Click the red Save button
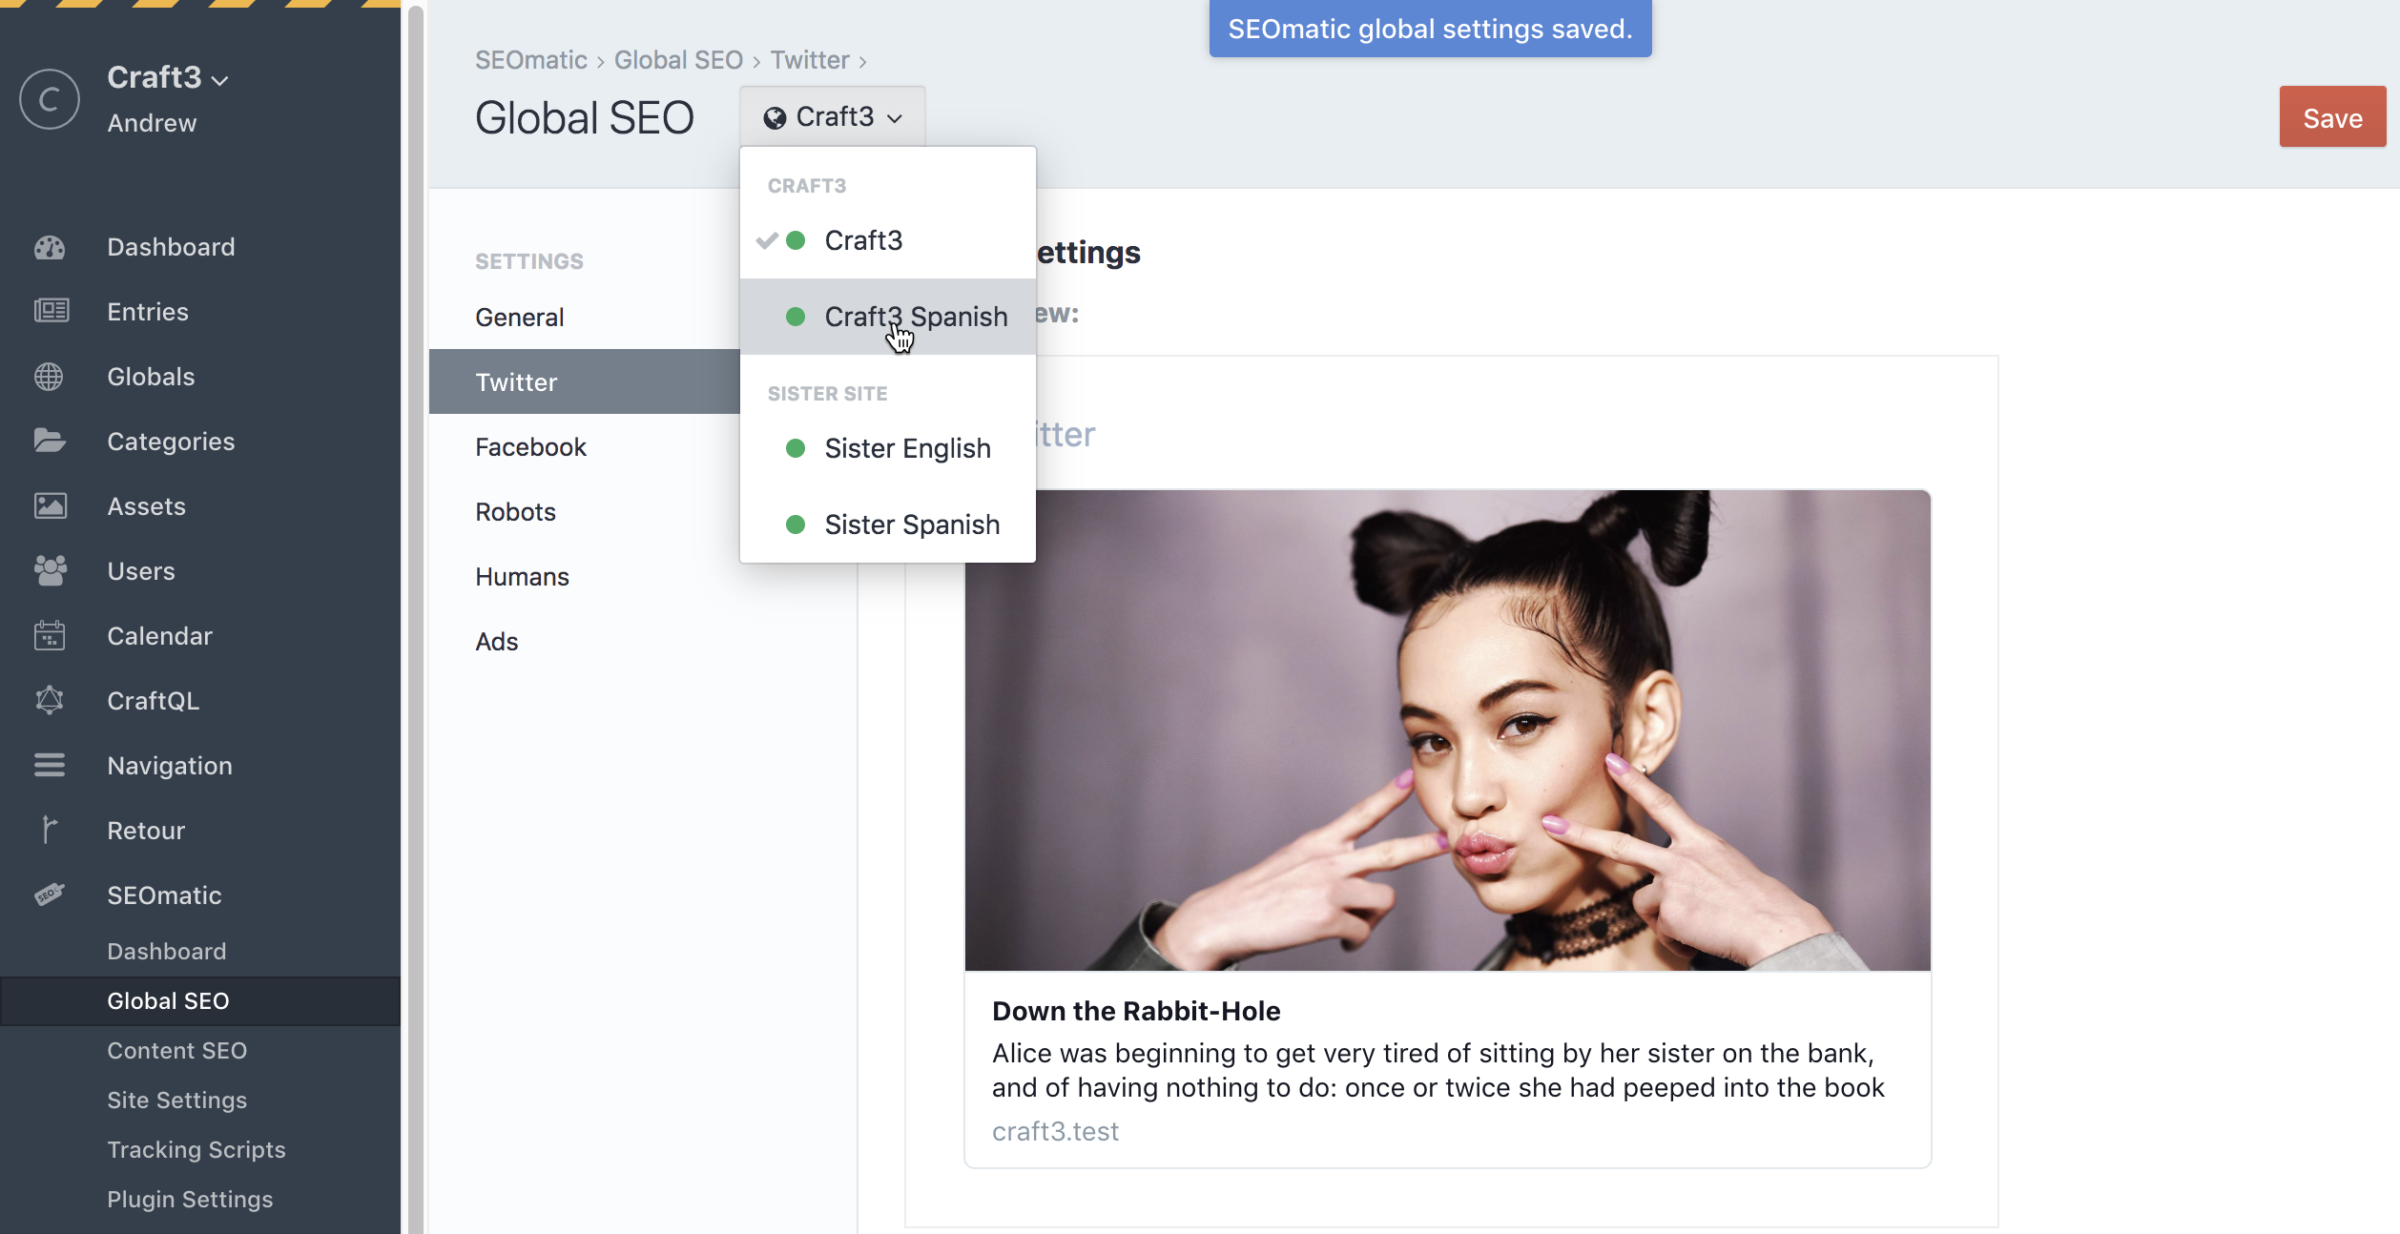This screenshot has width=2400, height=1234. [x=2332, y=116]
